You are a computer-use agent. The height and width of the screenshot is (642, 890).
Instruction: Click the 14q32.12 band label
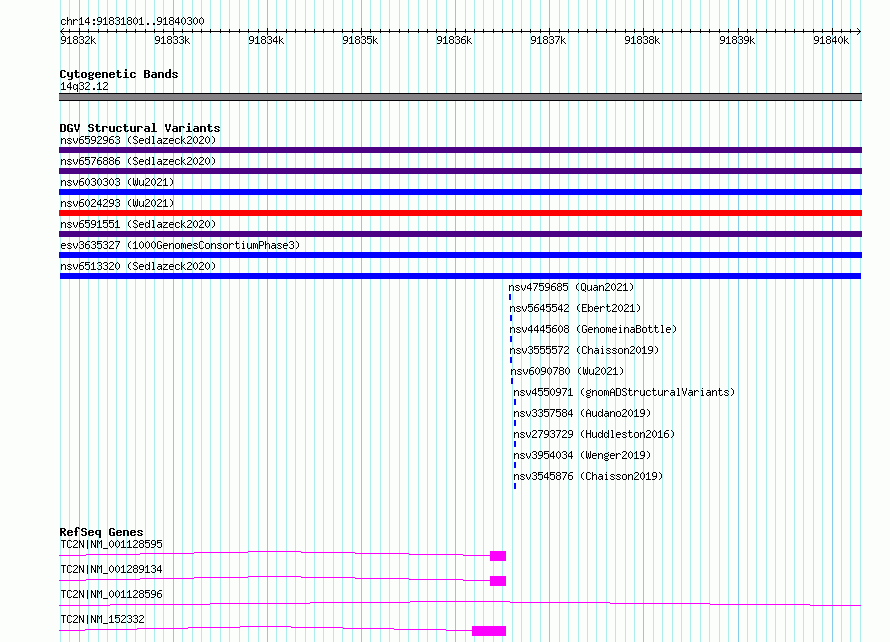(84, 86)
